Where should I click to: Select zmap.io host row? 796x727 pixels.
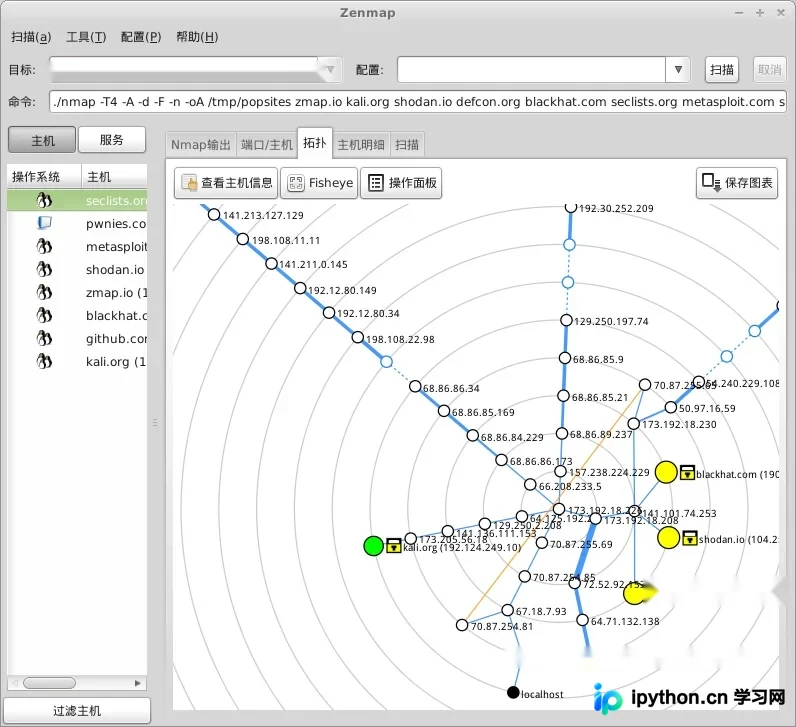coord(77,292)
